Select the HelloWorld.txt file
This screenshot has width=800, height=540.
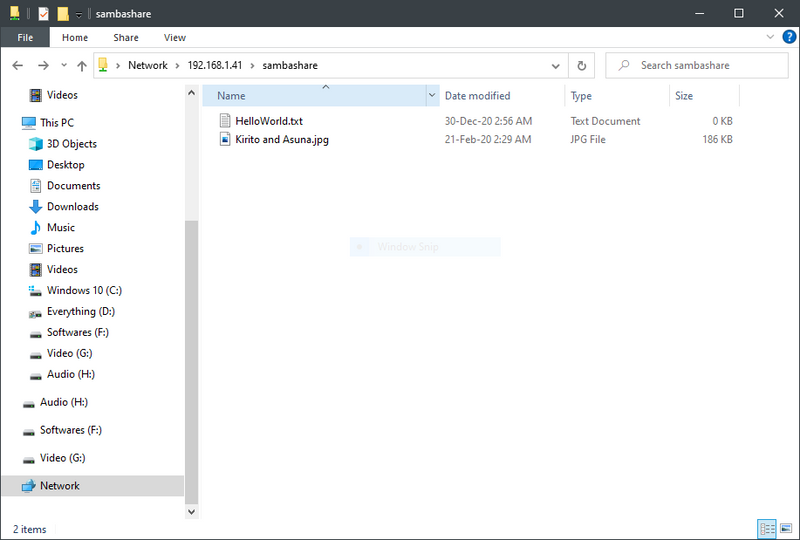(269, 121)
